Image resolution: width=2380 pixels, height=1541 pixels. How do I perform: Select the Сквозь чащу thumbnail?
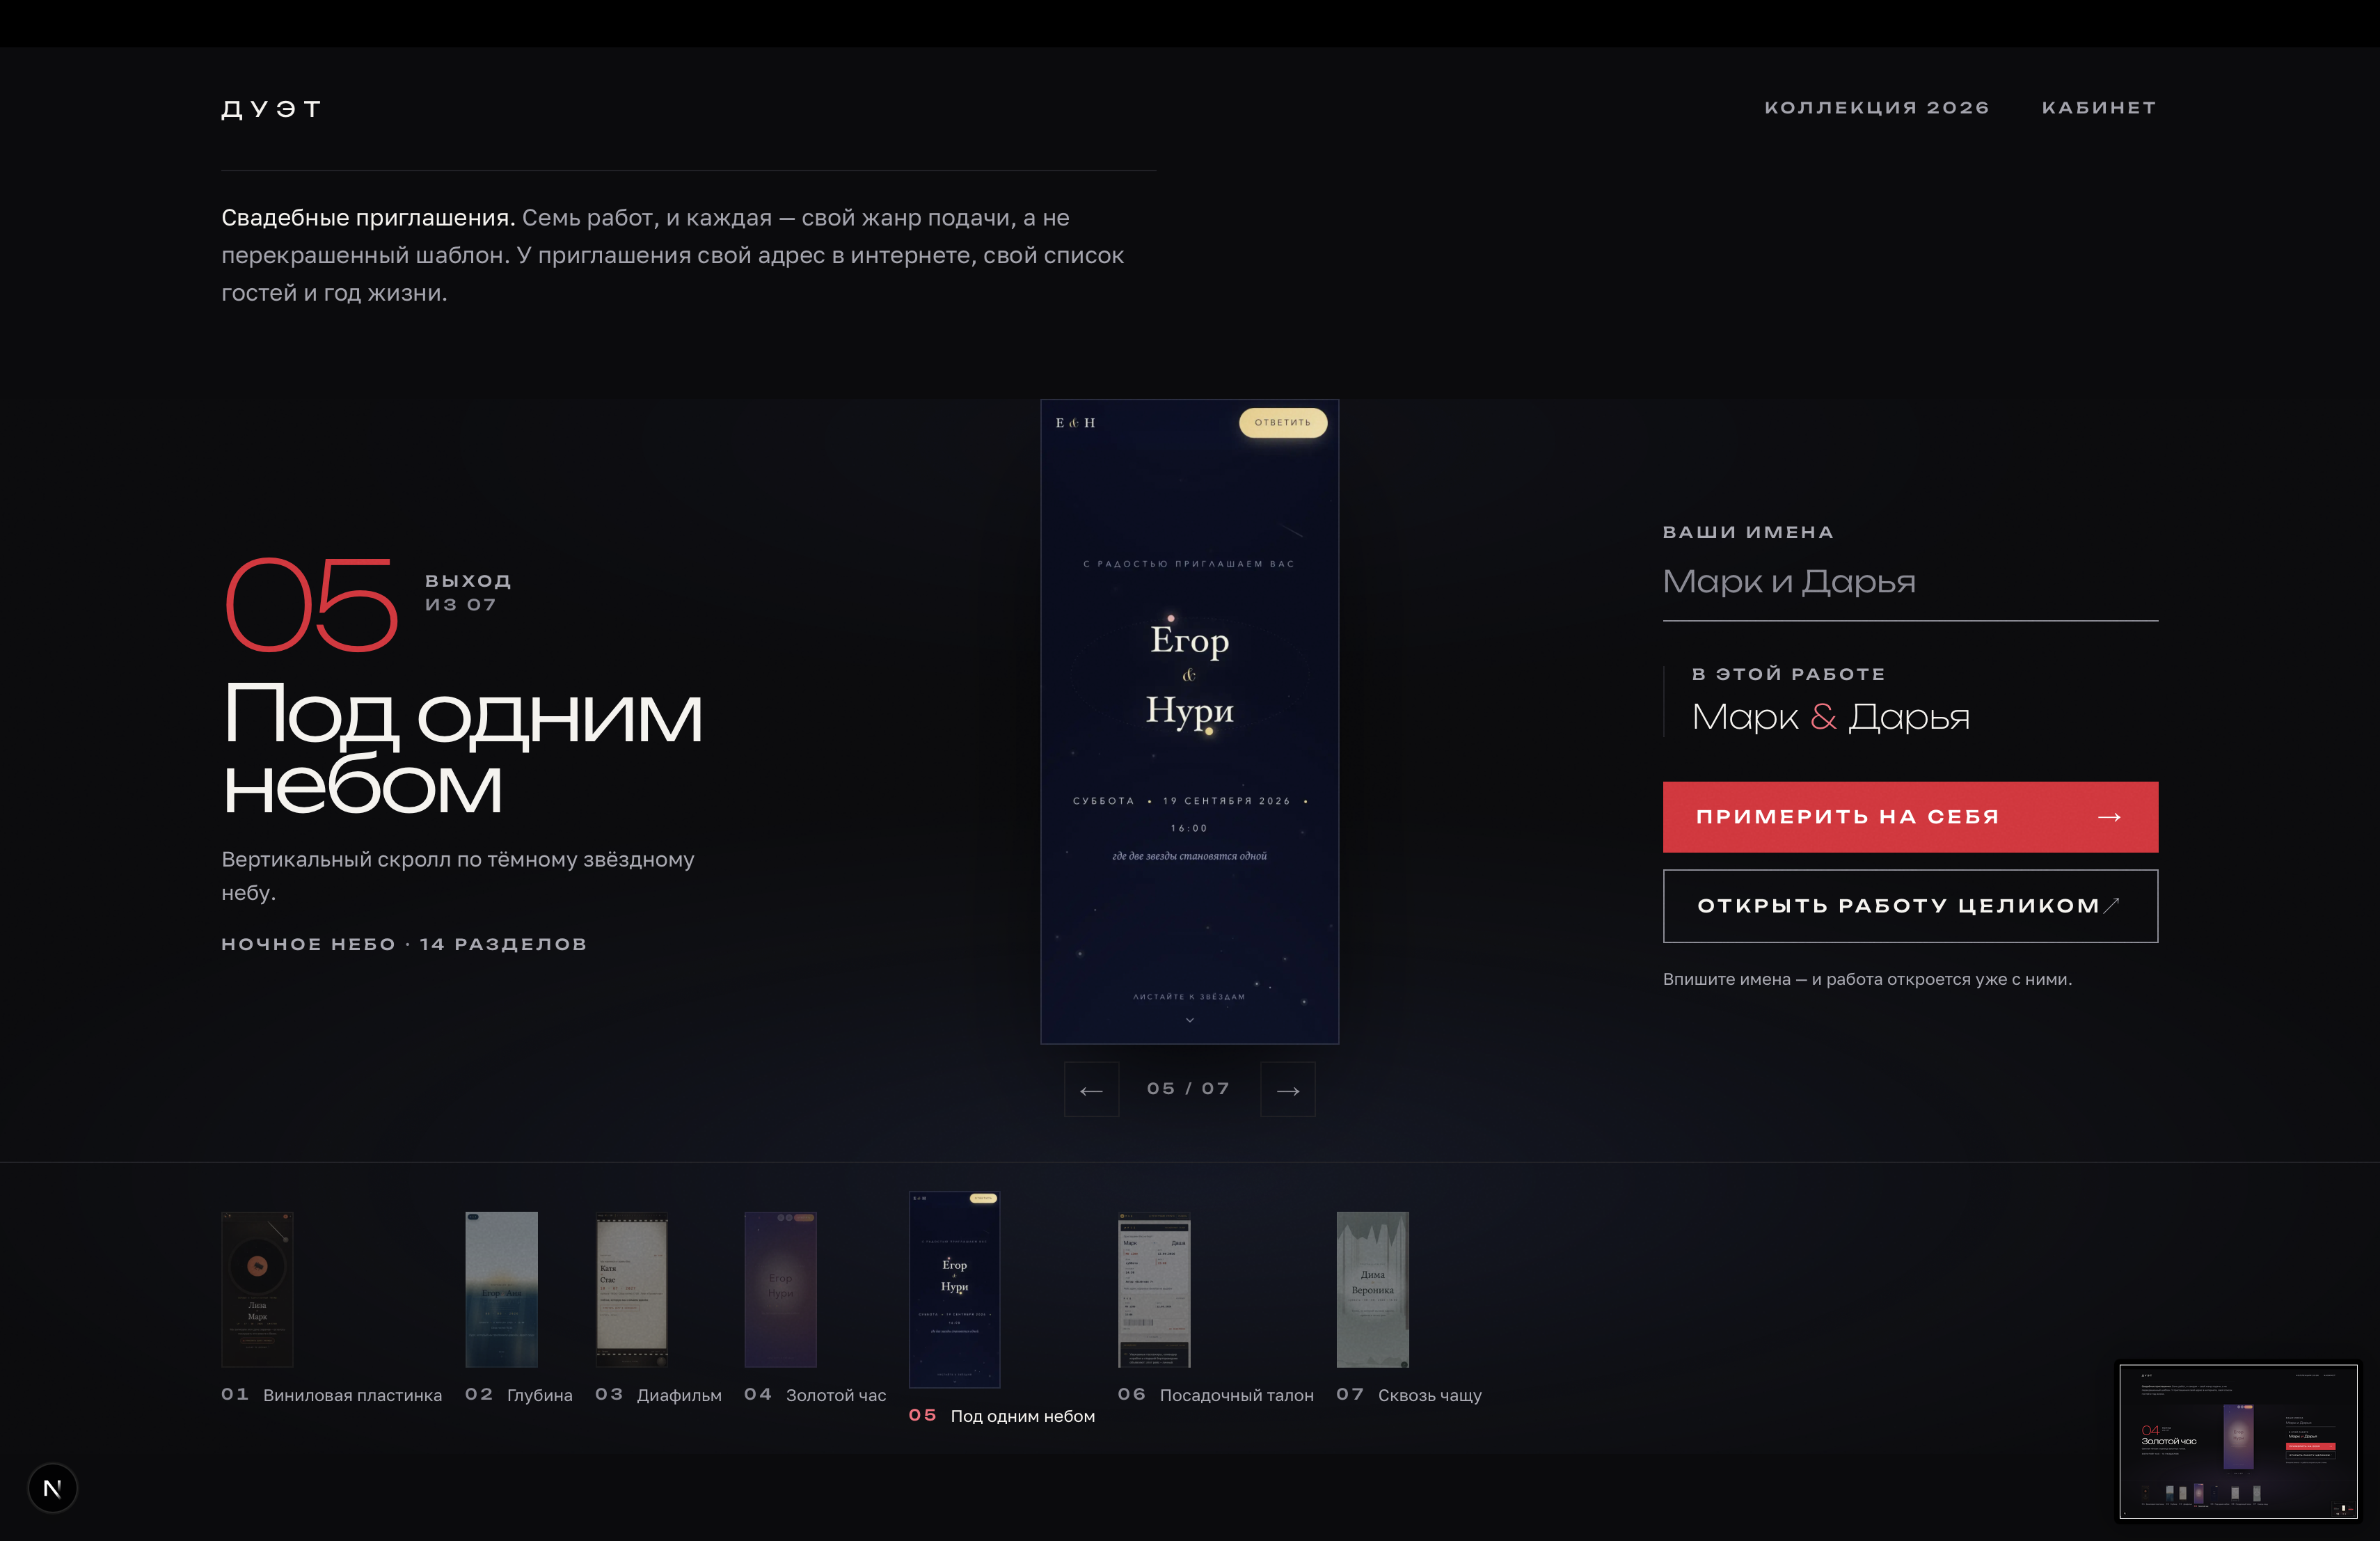coord(1373,1289)
